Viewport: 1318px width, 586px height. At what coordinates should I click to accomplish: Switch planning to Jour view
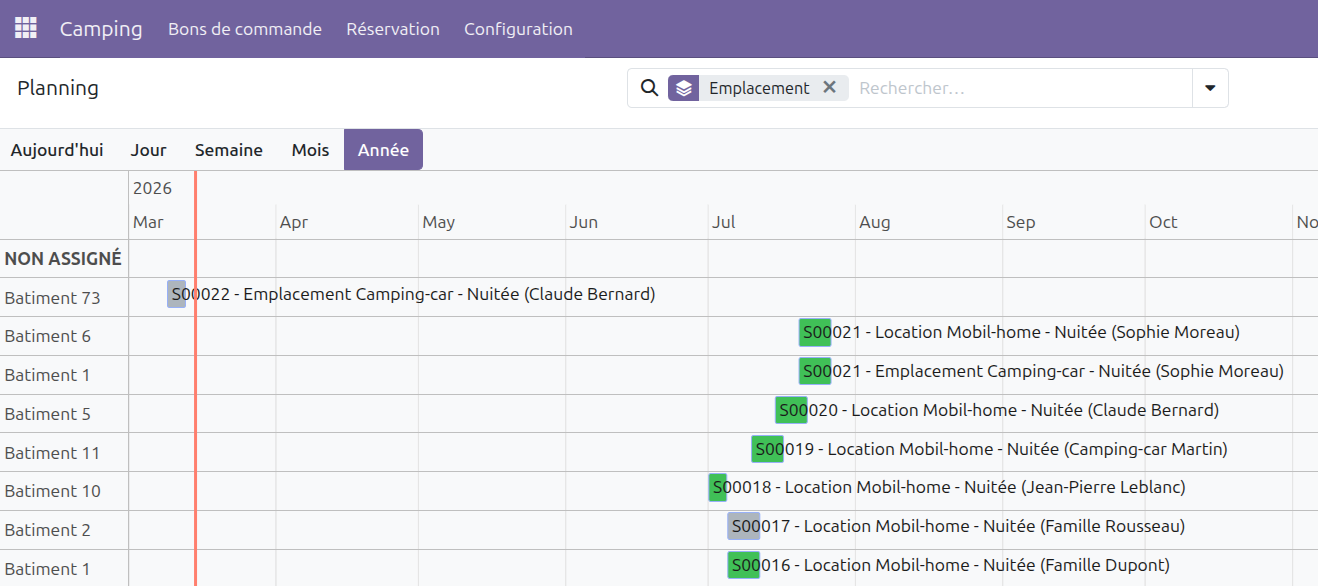pos(148,150)
